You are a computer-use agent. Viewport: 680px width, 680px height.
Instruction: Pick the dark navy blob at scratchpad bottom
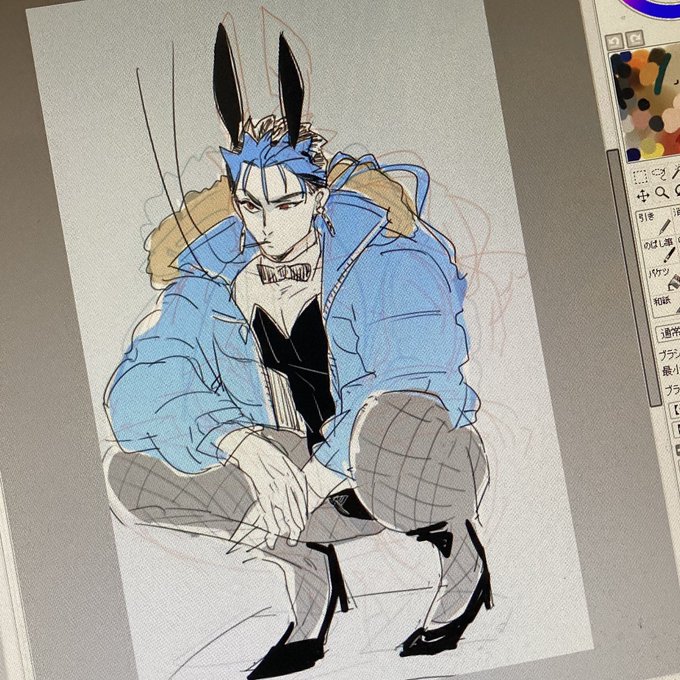tap(634, 154)
